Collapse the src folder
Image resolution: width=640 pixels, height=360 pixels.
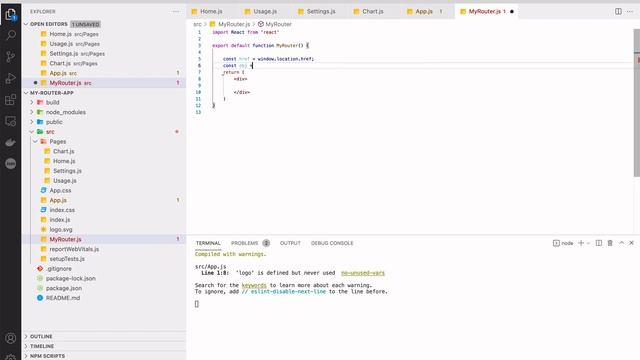click(32, 132)
